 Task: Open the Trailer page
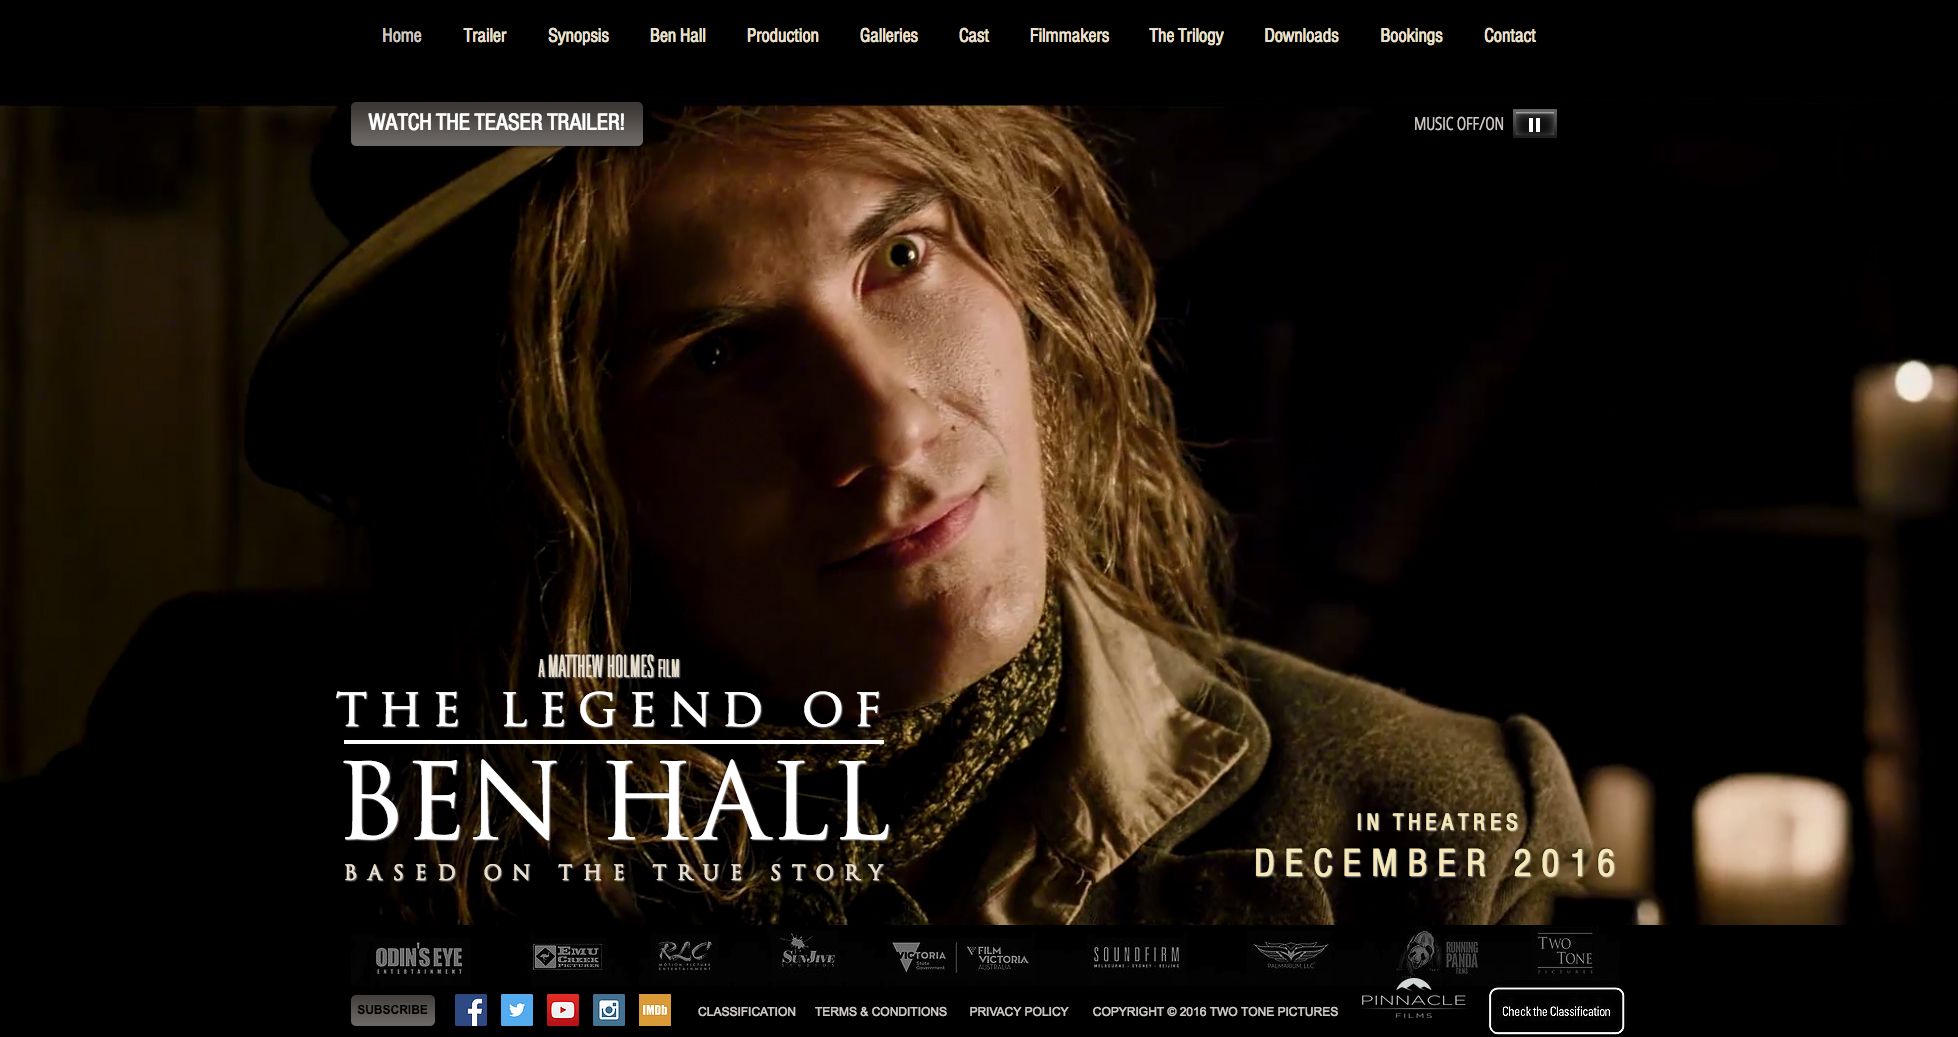coord(485,36)
